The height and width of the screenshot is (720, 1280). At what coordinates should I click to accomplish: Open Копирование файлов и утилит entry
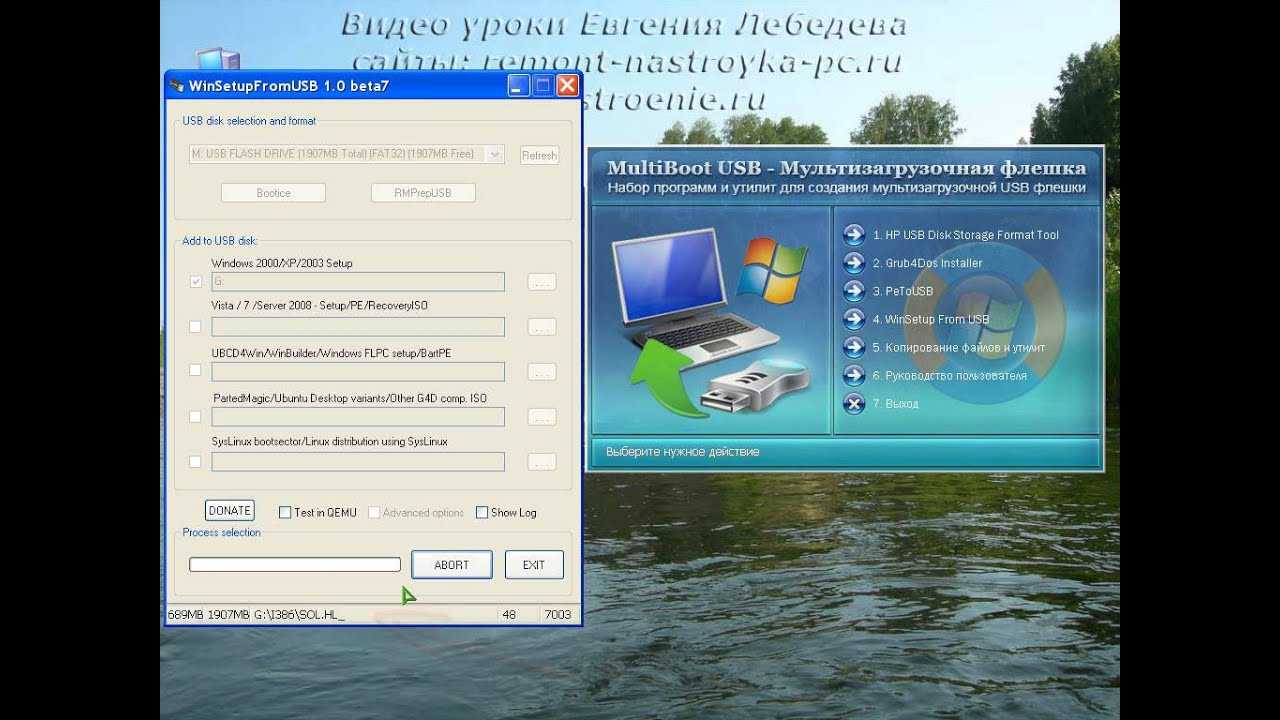coord(959,347)
